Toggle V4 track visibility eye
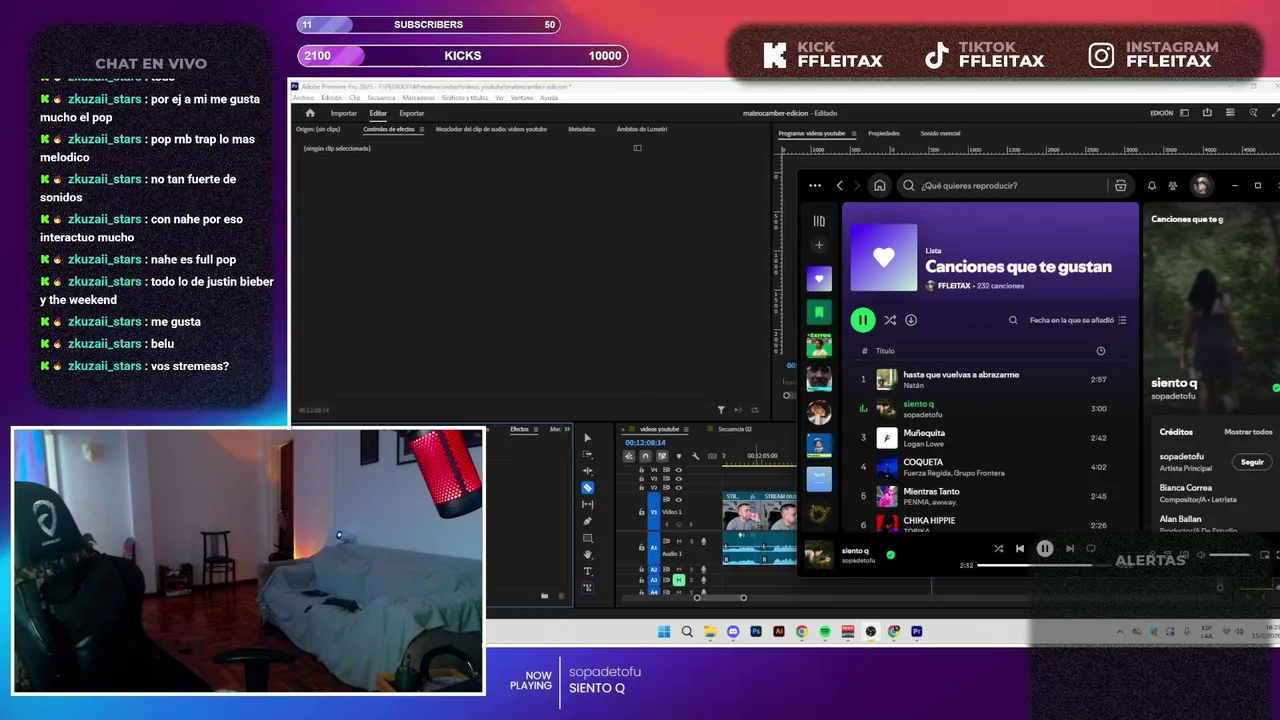The width and height of the screenshot is (1280, 720). coord(679,469)
